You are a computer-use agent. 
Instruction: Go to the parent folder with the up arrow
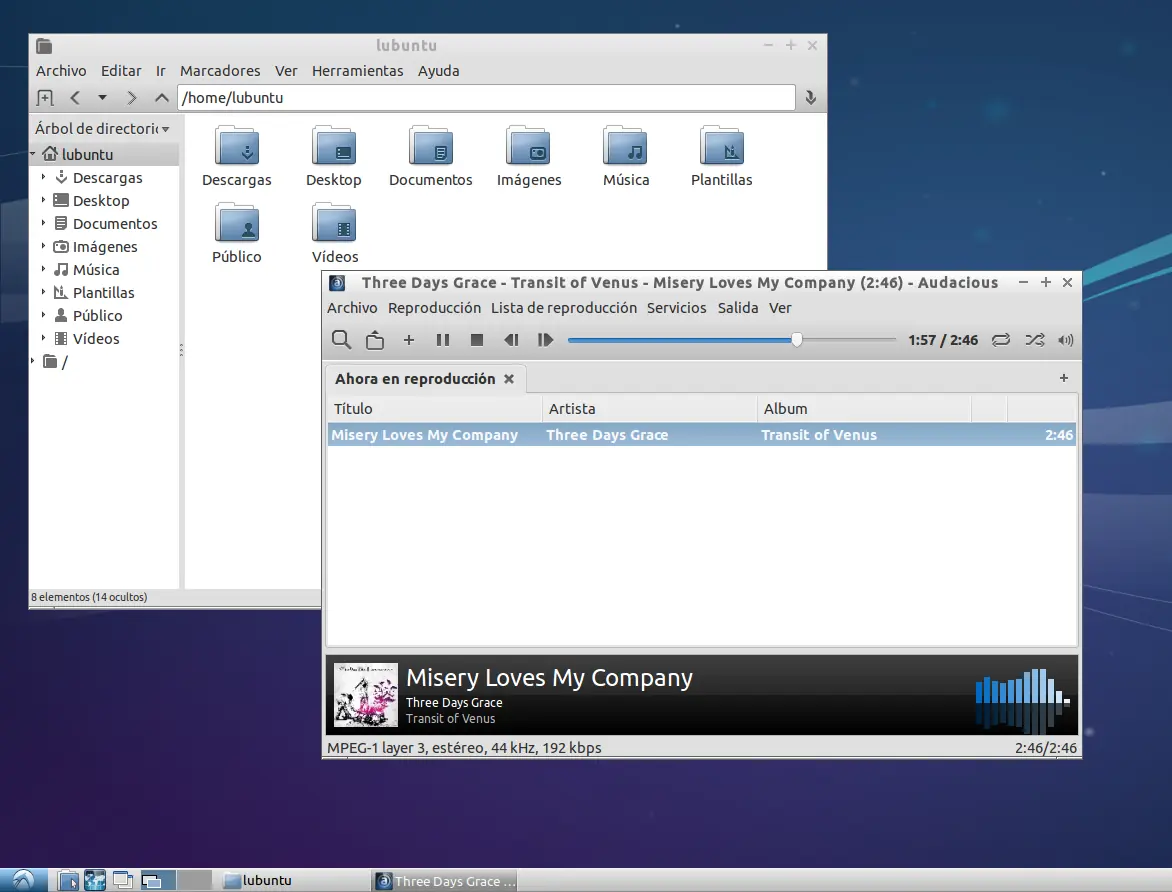point(161,98)
